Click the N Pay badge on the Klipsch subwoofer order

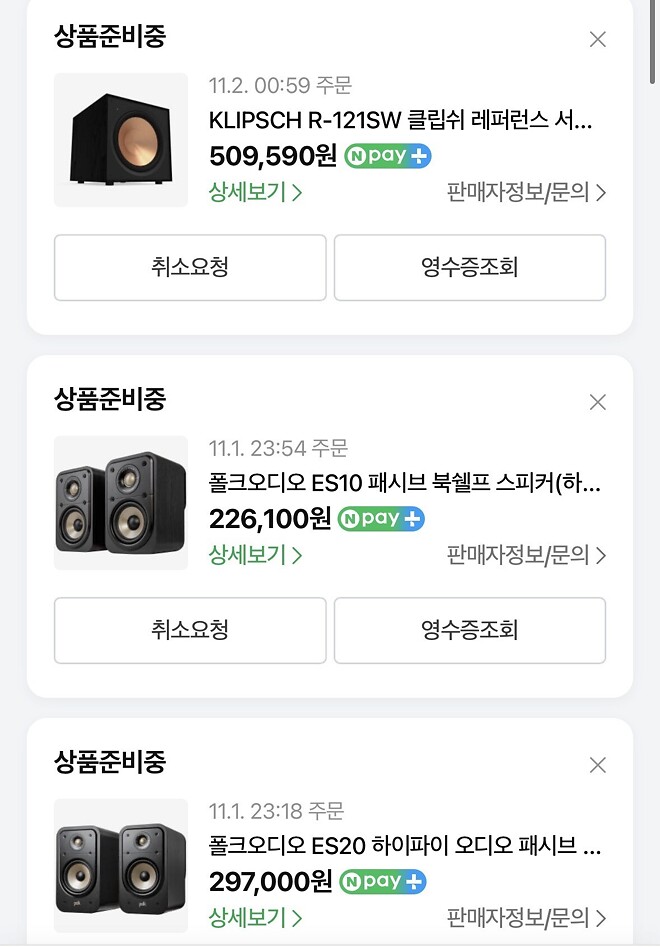pos(385,155)
